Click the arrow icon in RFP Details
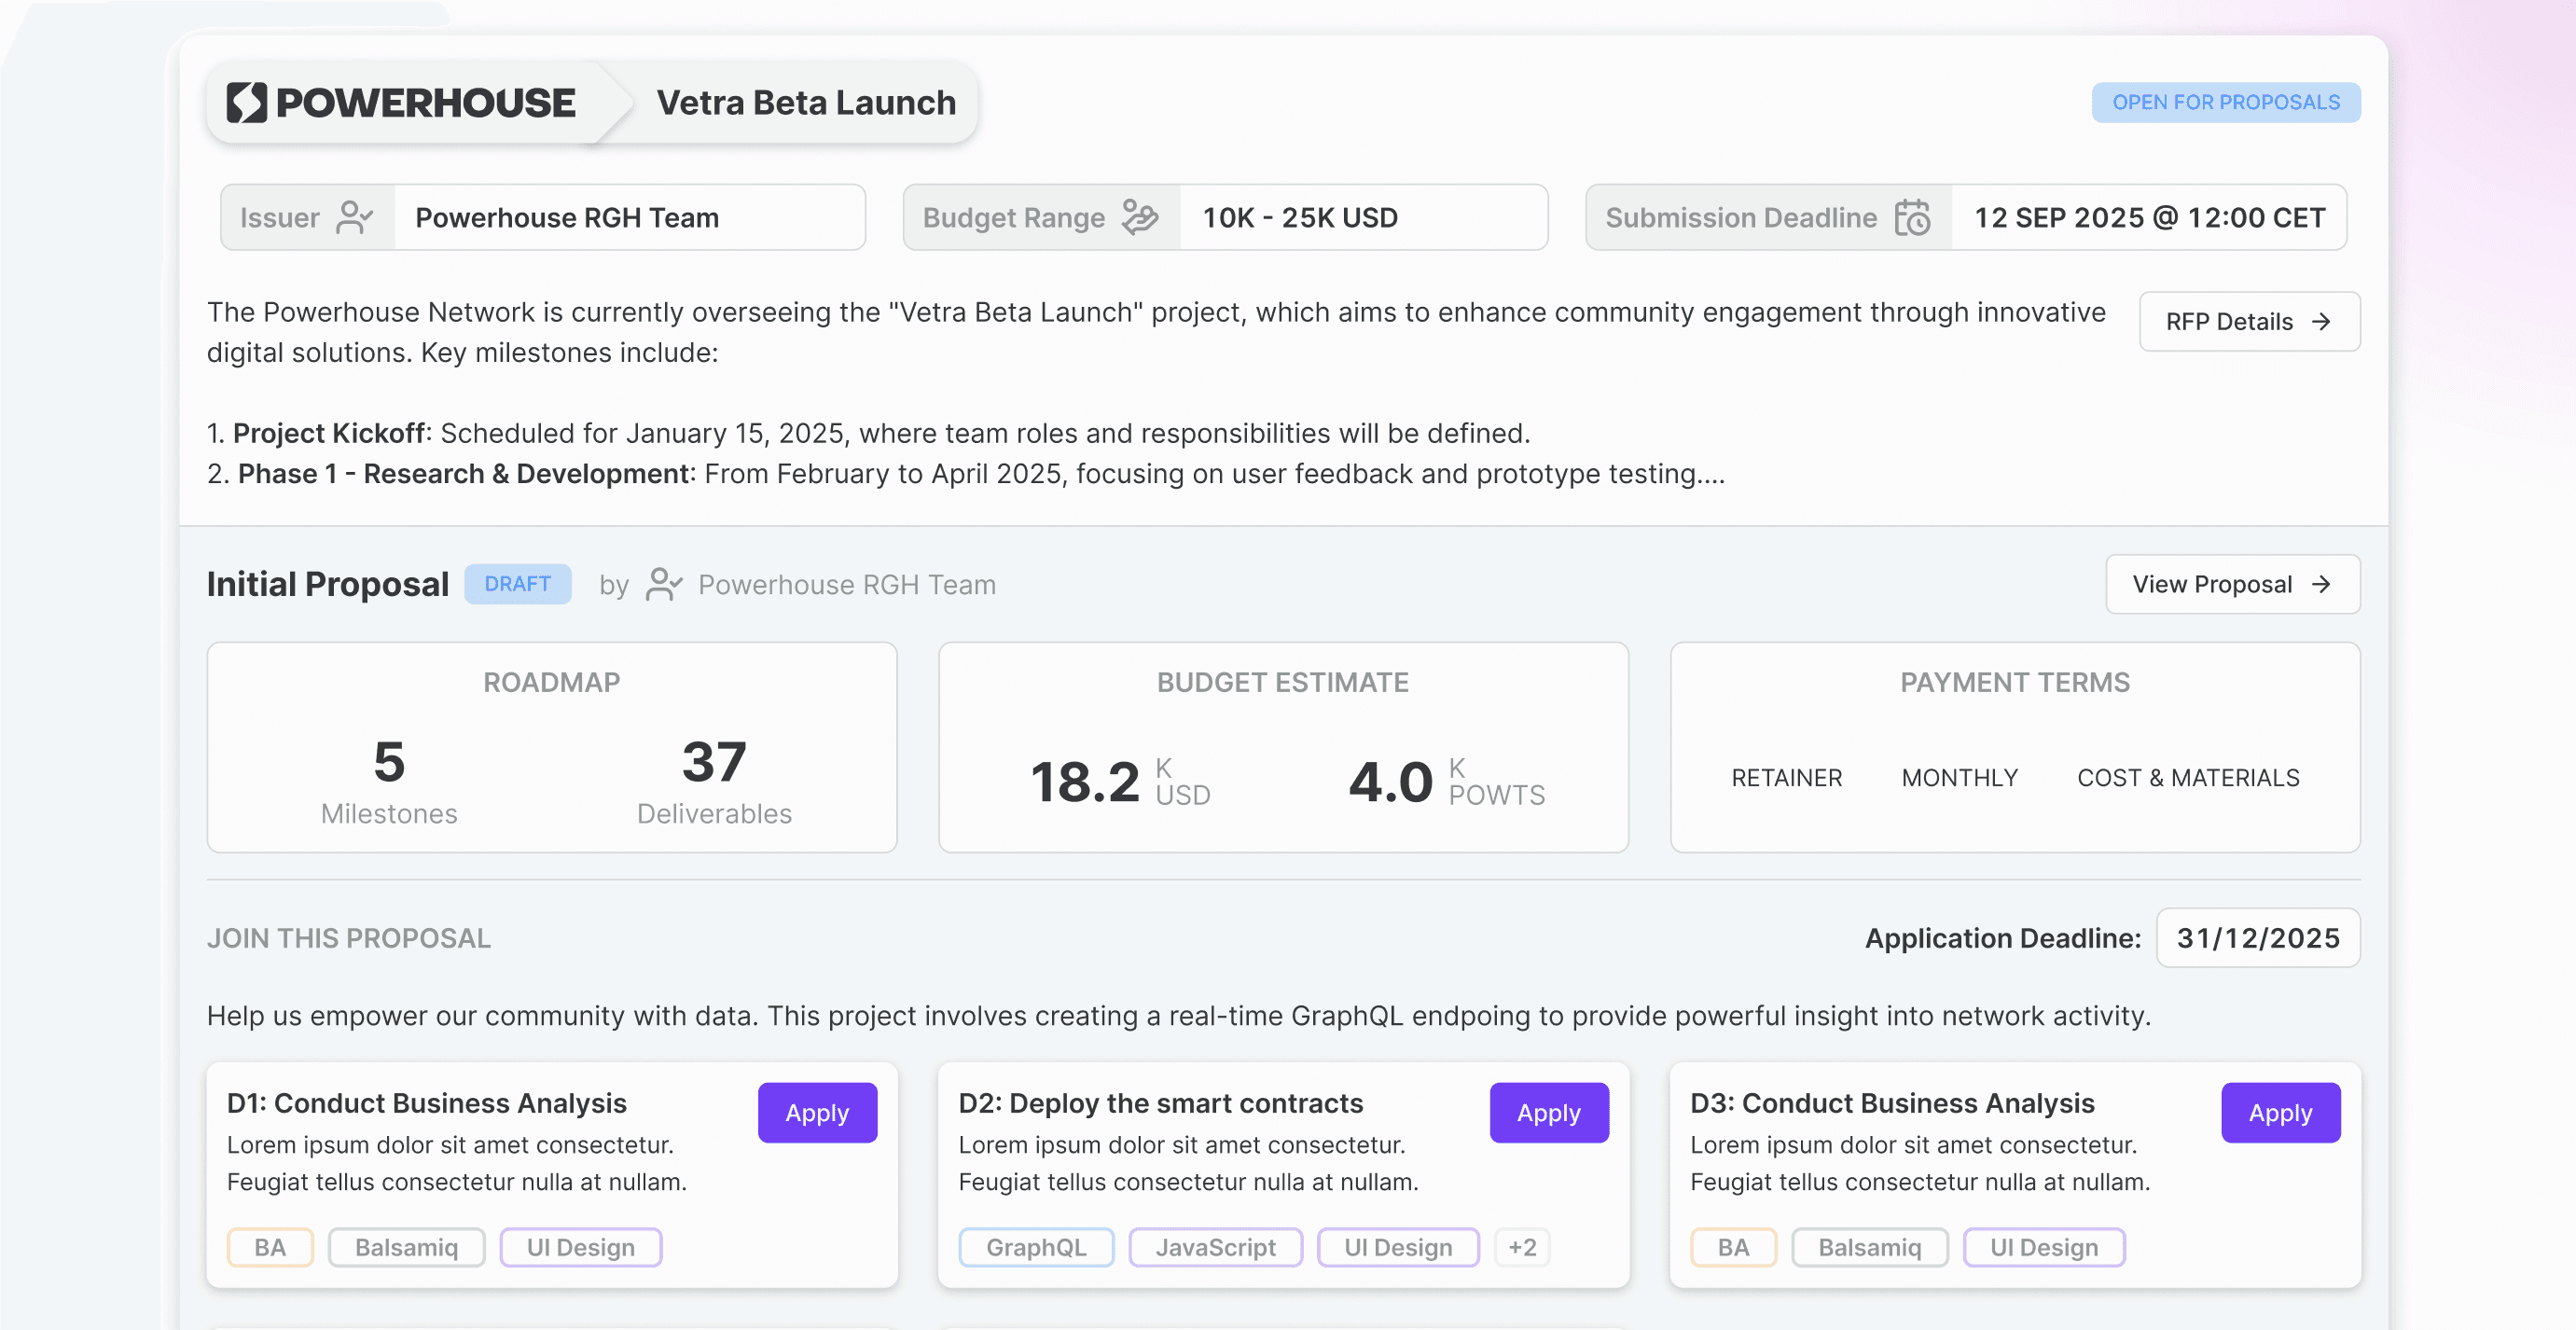Screen dimensions: 2576x1330 (2321, 322)
